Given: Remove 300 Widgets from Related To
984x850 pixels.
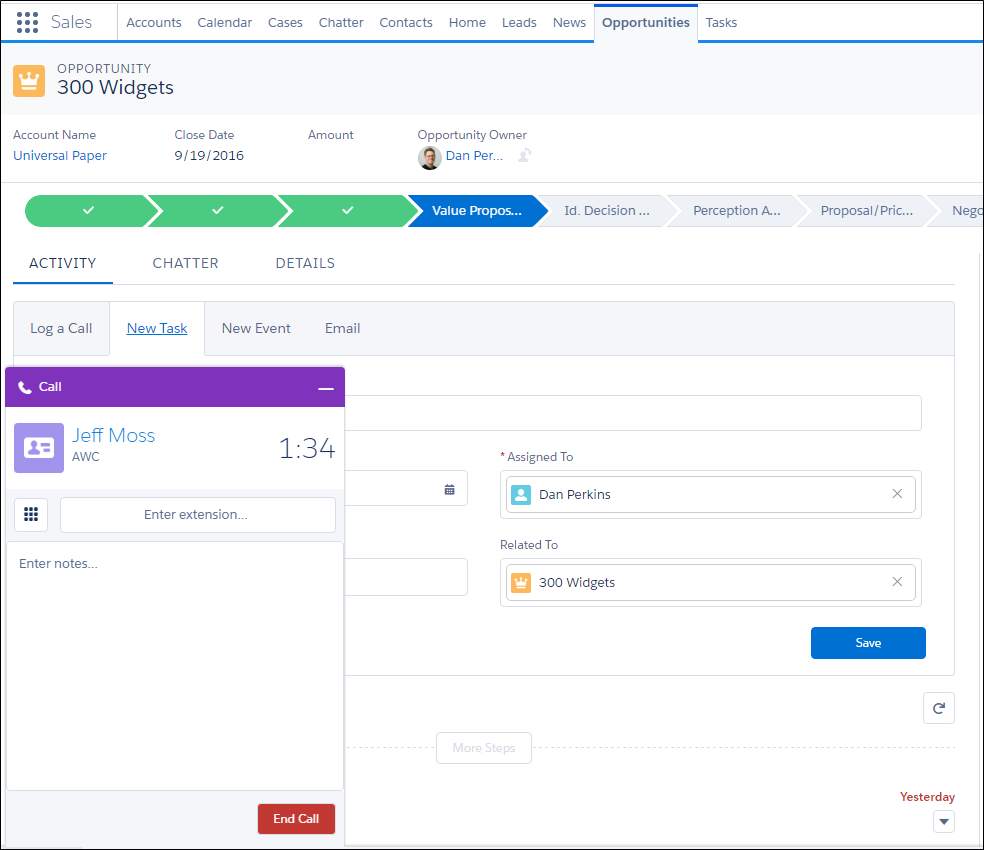Looking at the screenshot, I should 896,581.
